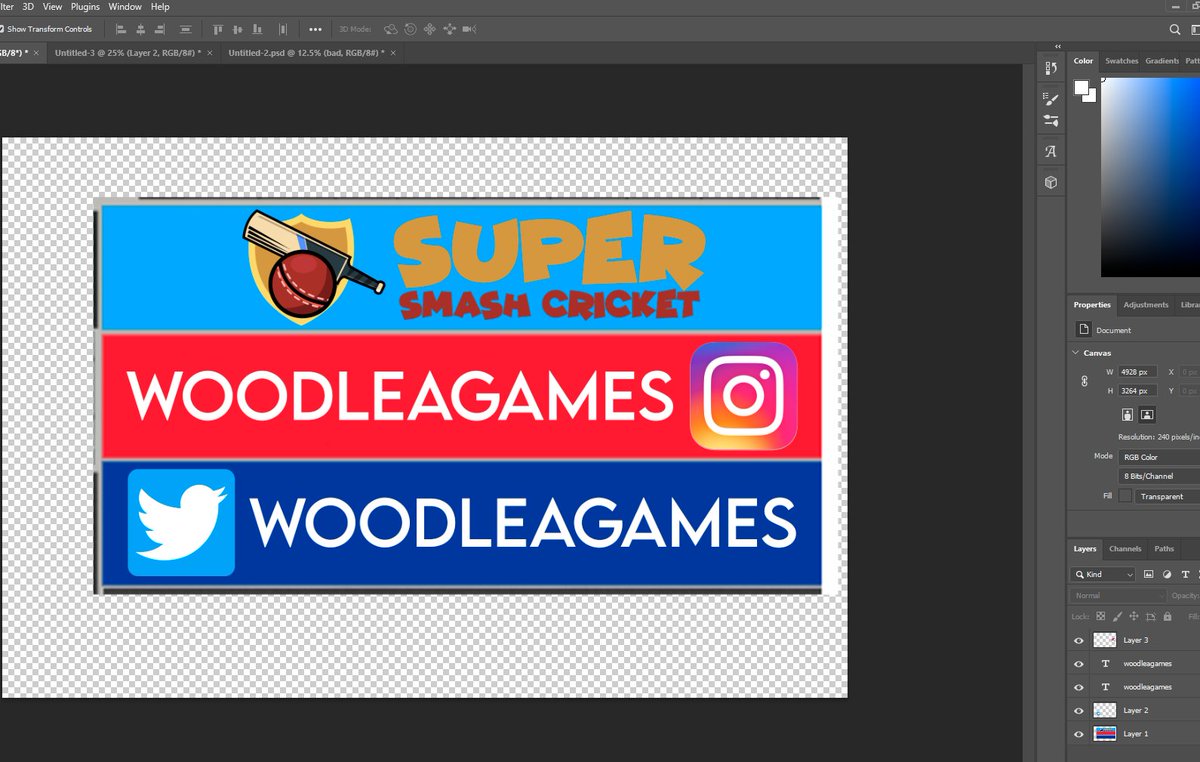
Task: Toggle the type layers filter icon
Action: click(x=1185, y=575)
